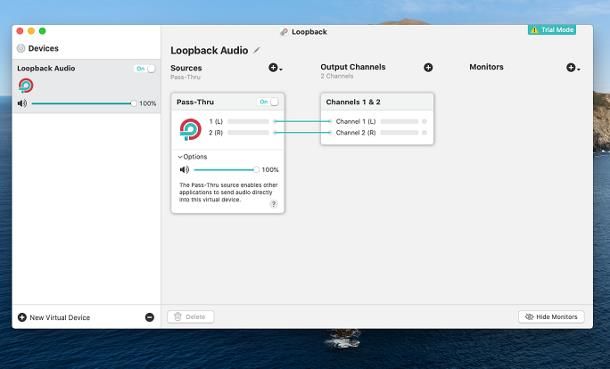Click Hide Monitors button

[551, 317]
